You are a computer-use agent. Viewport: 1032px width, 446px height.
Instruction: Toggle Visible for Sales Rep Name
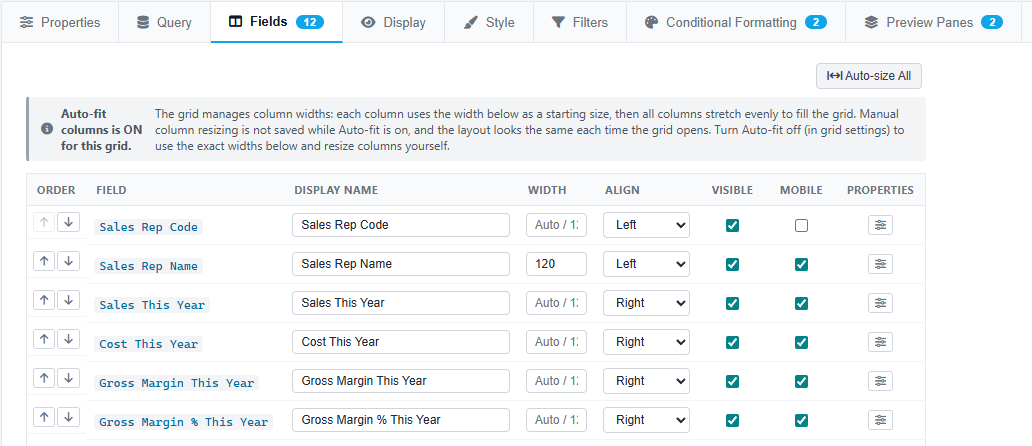[732, 264]
